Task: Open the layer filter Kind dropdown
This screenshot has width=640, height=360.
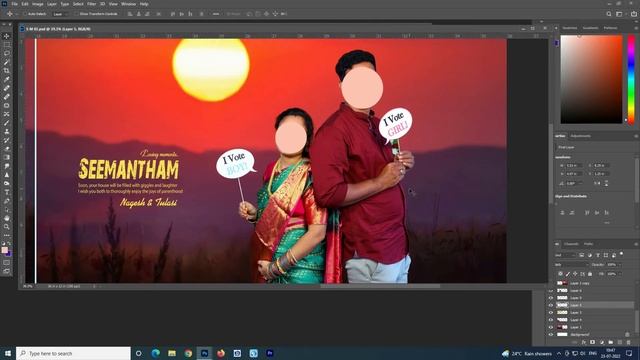Action: pyautogui.click(x=565, y=255)
